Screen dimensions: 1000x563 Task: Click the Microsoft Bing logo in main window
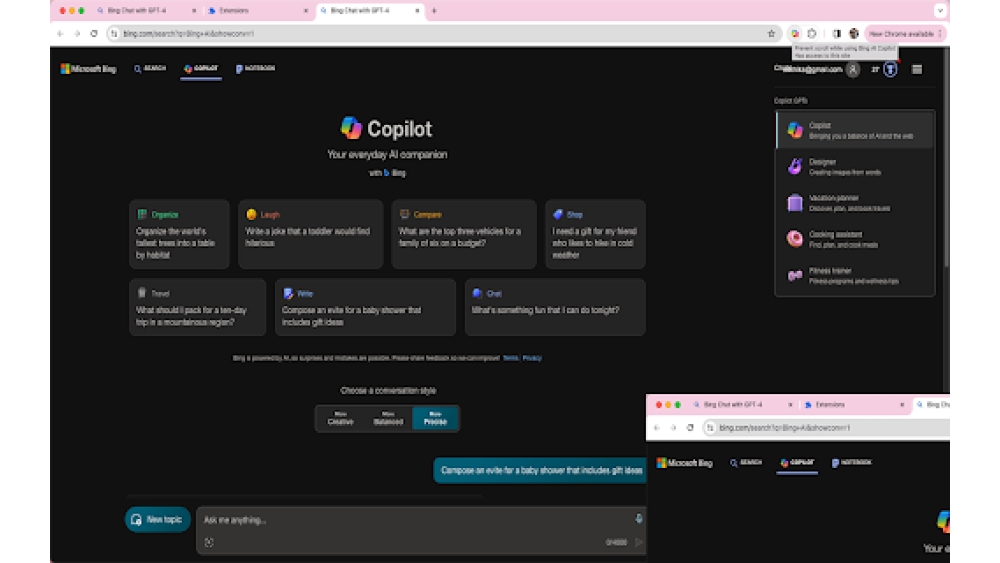pyautogui.click(x=89, y=69)
